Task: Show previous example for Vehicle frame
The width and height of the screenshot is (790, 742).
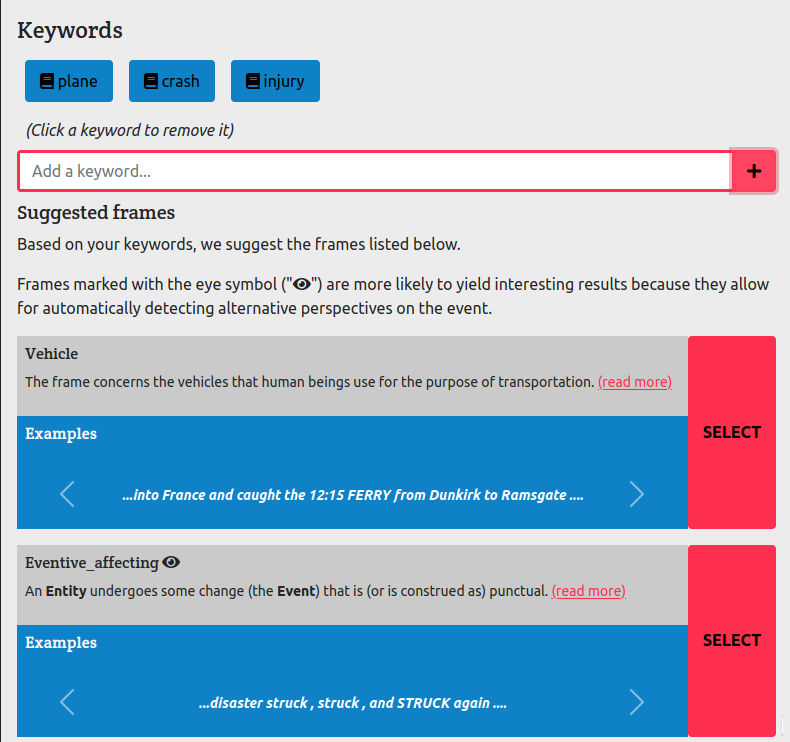Action: (67, 494)
